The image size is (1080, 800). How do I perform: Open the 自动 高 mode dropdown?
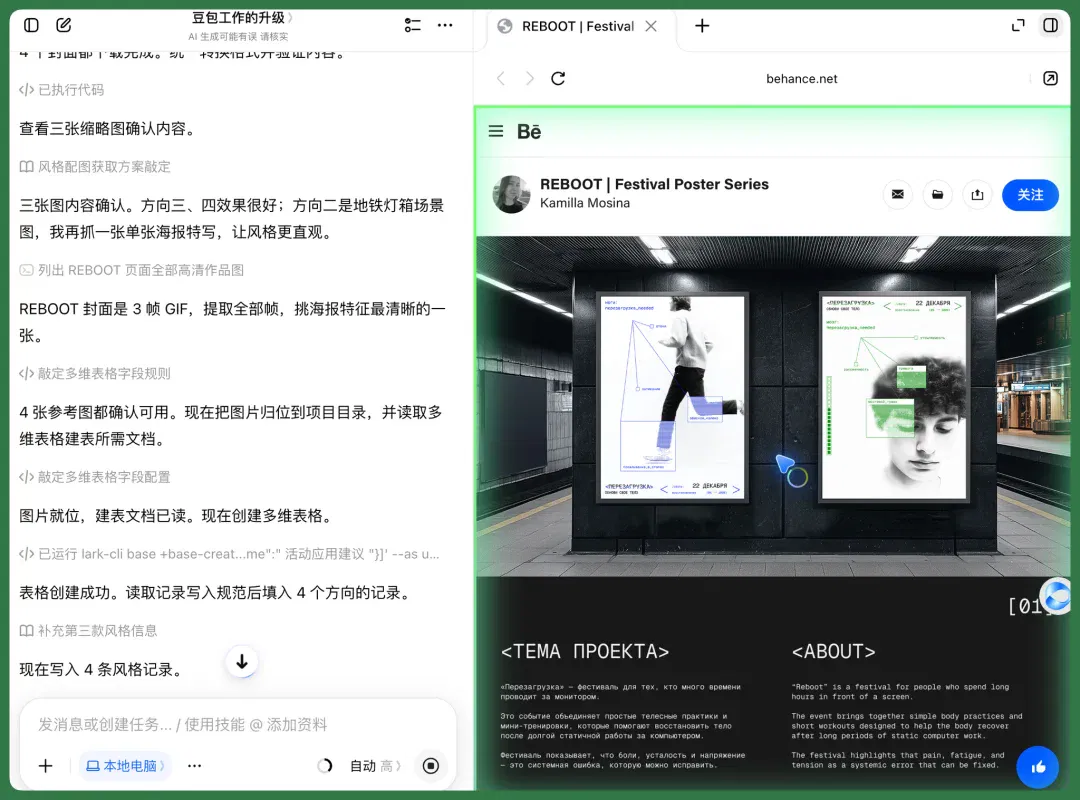(x=375, y=766)
